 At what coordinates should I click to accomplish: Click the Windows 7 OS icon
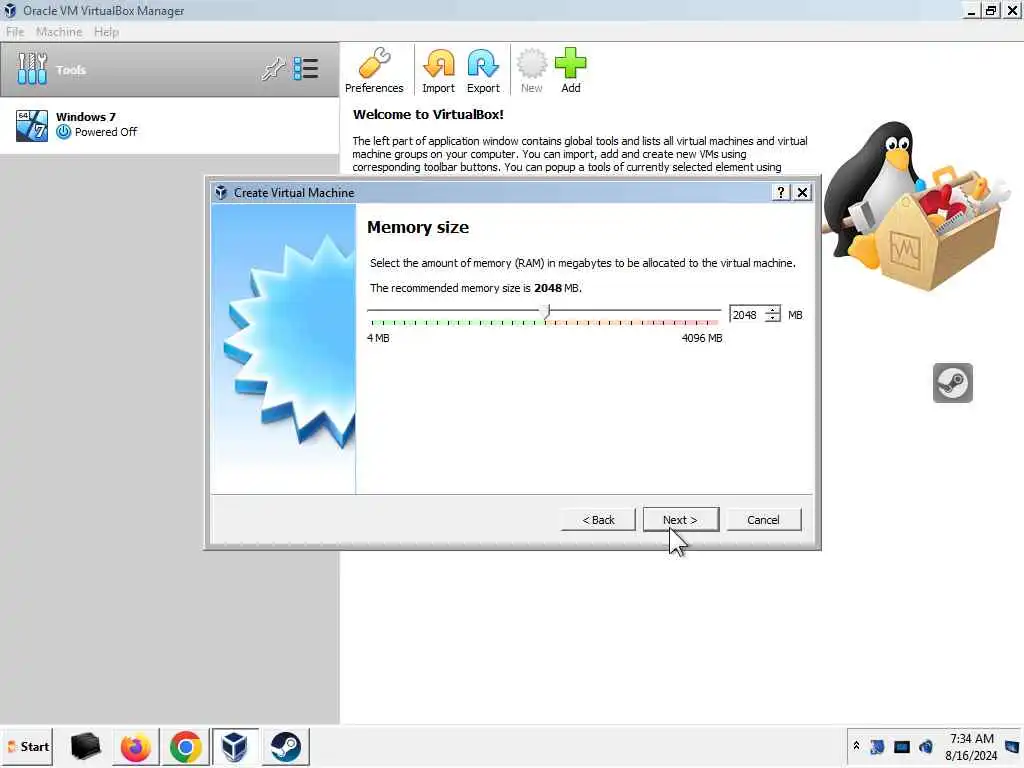pos(32,125)
